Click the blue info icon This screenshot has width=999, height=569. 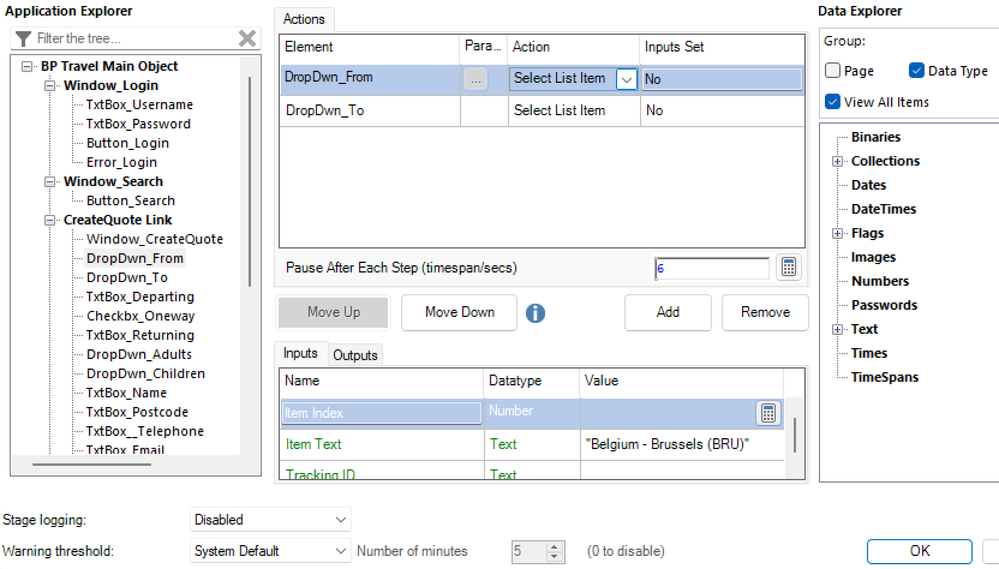coord(536,313)
